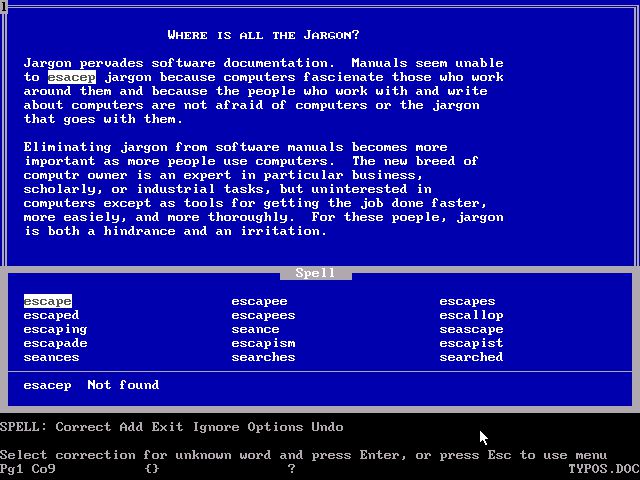Click the window number 1 indicator
Viewport: 640px width, 480px height.
[x=4, y=6]
